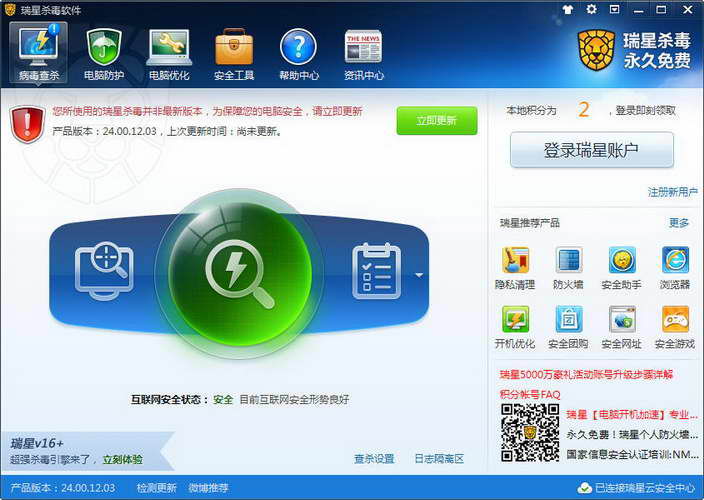This screenshot has height=500, width=704.
Task: Open settings gear in title bar
Action: point(592,9)
